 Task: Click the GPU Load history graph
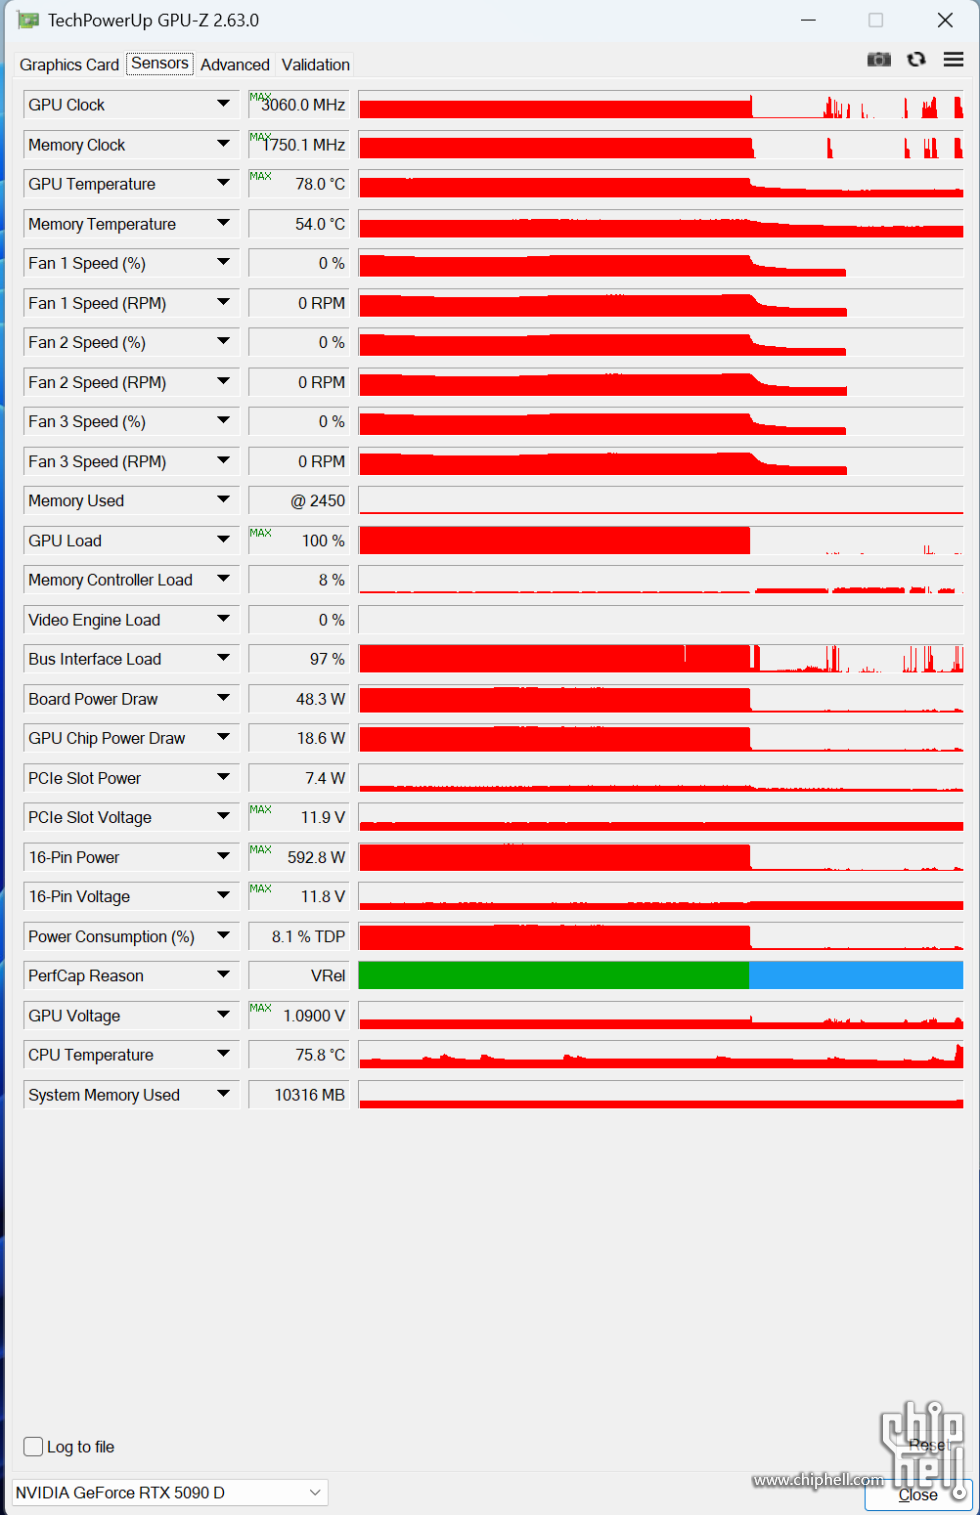(x=661, y=541)
